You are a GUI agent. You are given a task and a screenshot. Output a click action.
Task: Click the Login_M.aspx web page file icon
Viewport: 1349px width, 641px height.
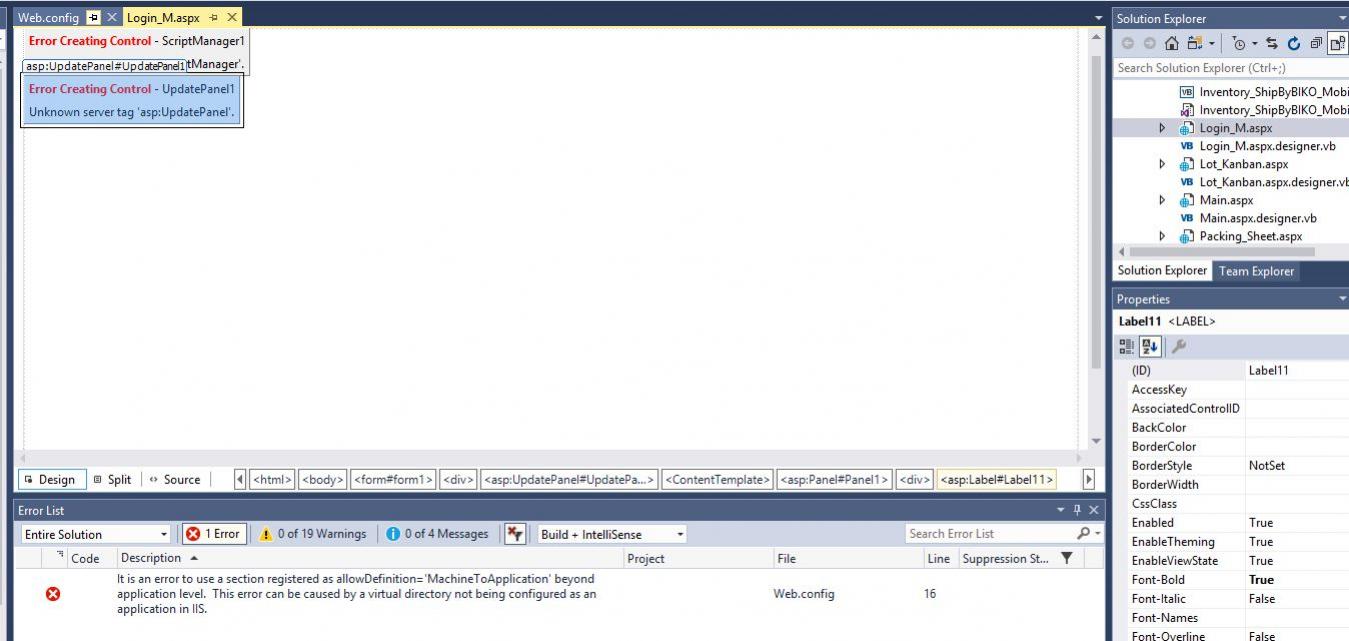click(x=1186, y=128)
